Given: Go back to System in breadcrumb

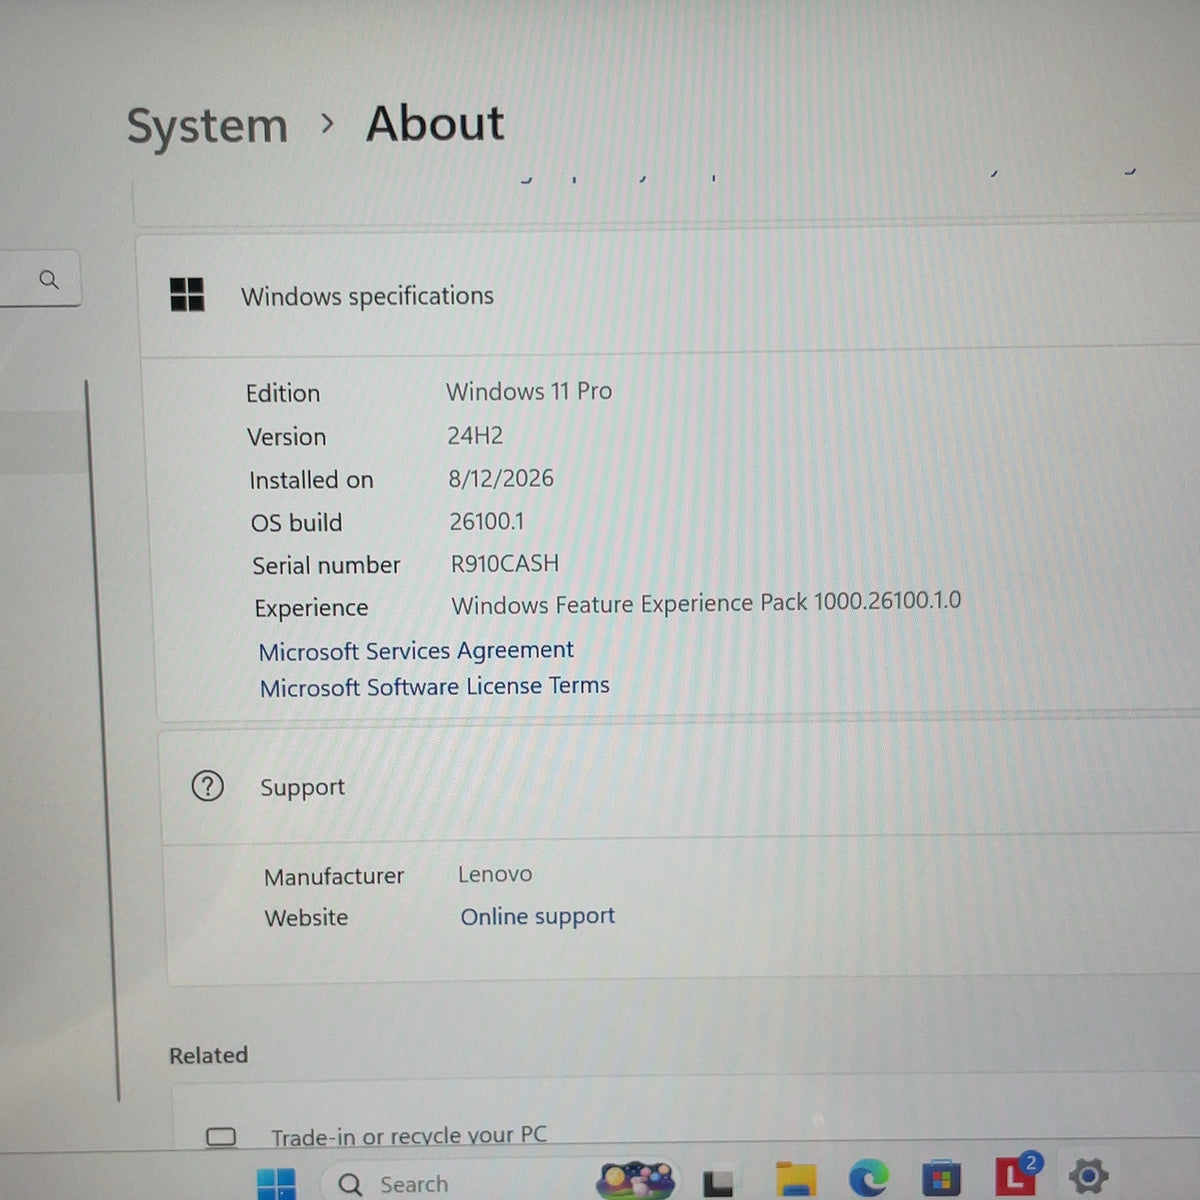Looking at the screenshot, I should 207,127.
